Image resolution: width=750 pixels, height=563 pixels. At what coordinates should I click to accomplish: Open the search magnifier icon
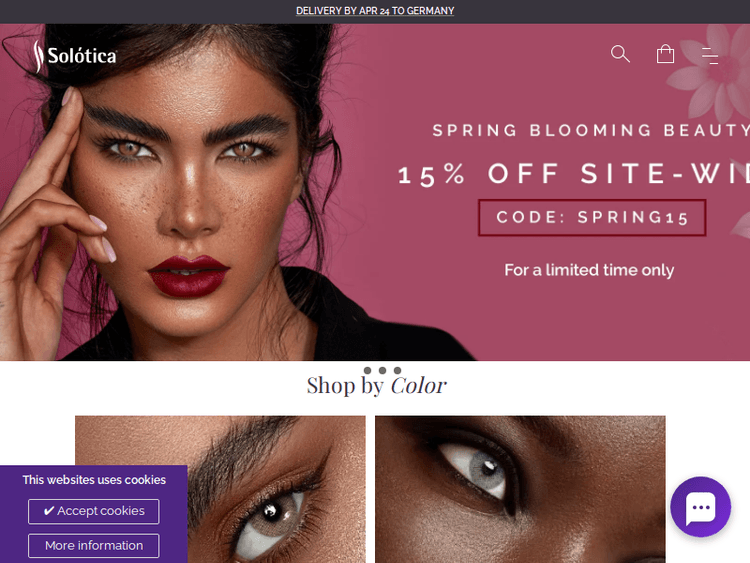620,54
